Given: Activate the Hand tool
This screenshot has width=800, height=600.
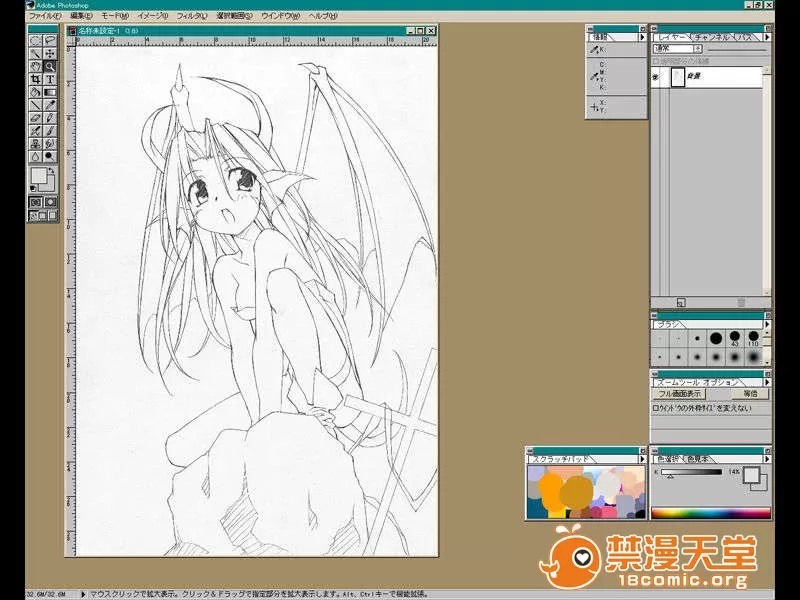Looking at the screenshot, I should [x=35, y=66].
